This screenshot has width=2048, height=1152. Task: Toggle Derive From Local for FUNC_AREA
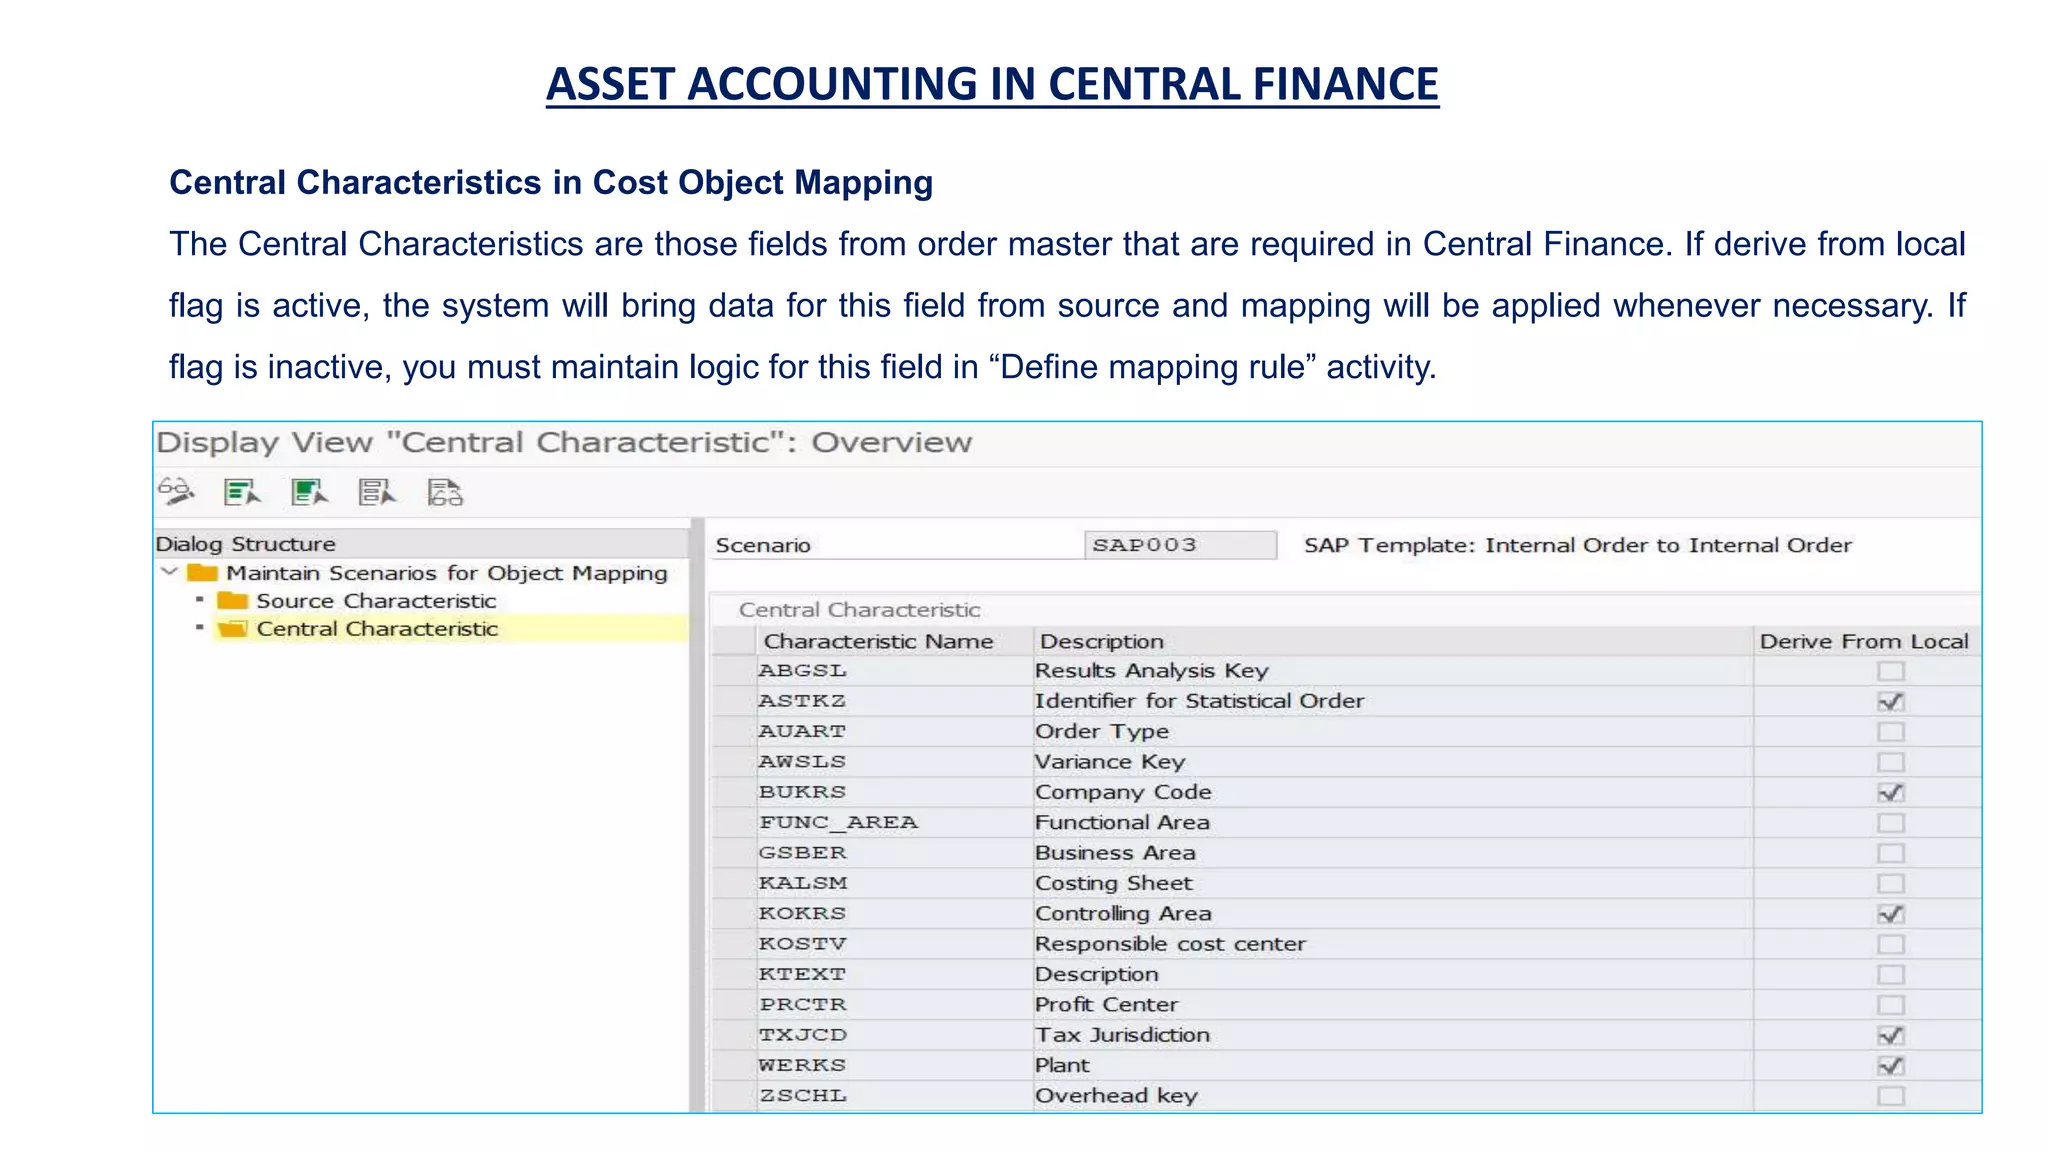tap(1890, 822)
